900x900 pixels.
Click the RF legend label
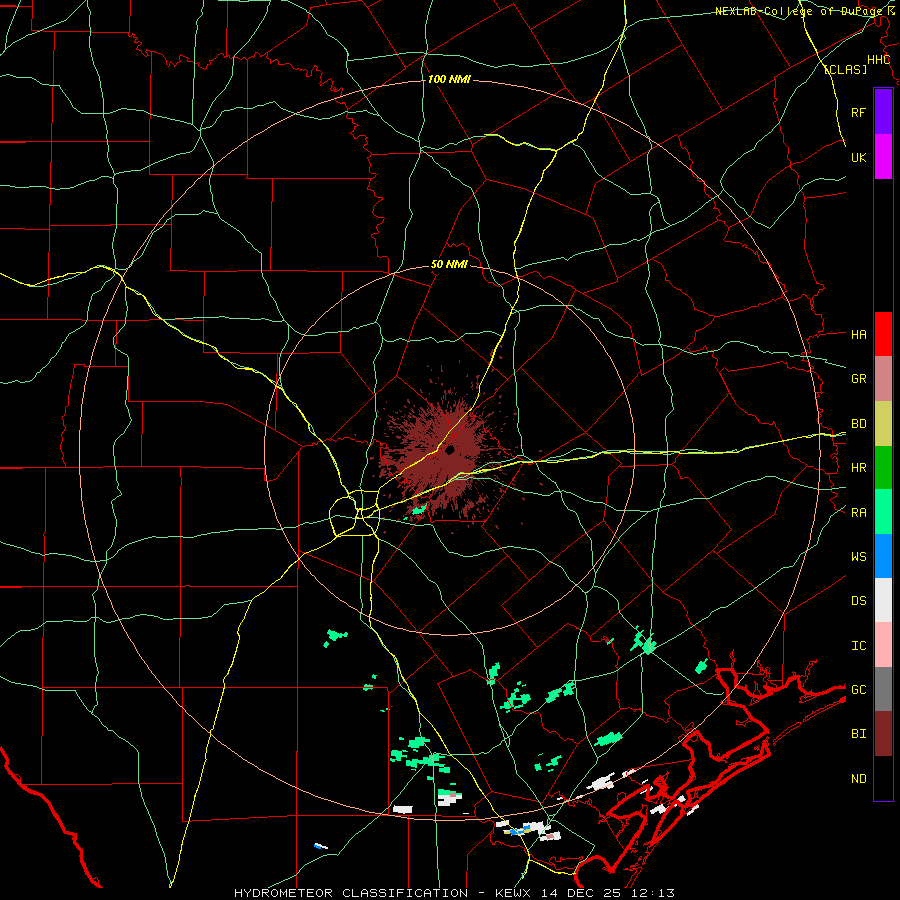[x=858, y=112]
